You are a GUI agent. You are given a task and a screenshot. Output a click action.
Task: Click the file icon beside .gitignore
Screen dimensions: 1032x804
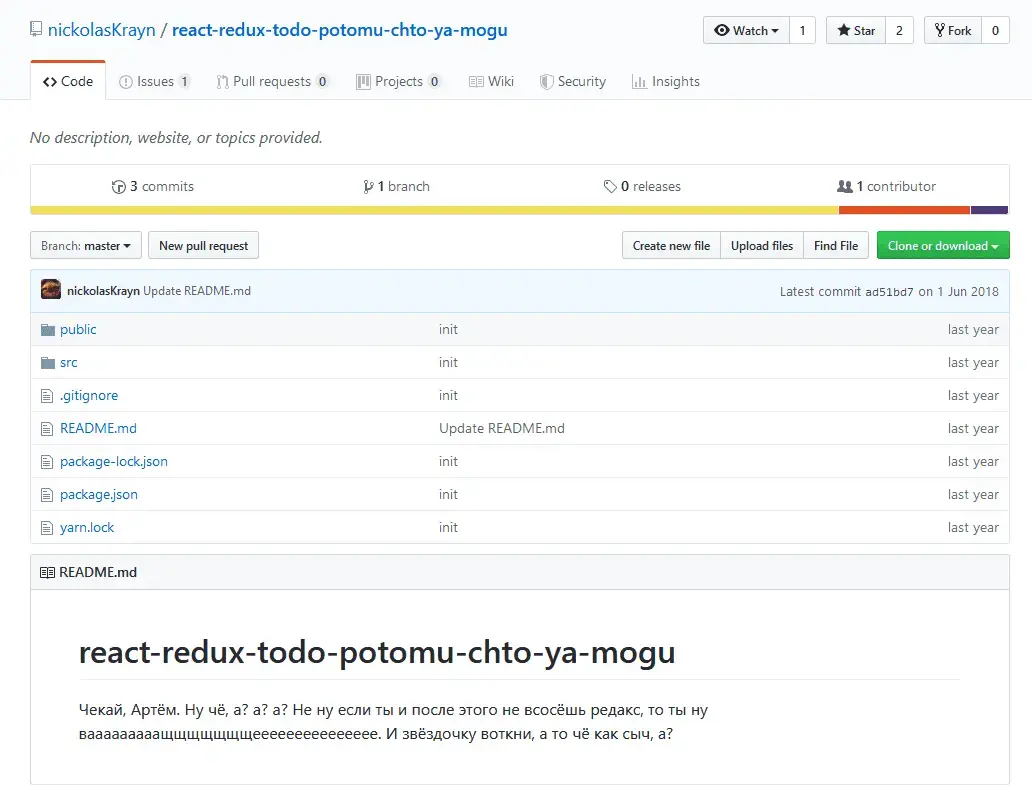(47, 395)
